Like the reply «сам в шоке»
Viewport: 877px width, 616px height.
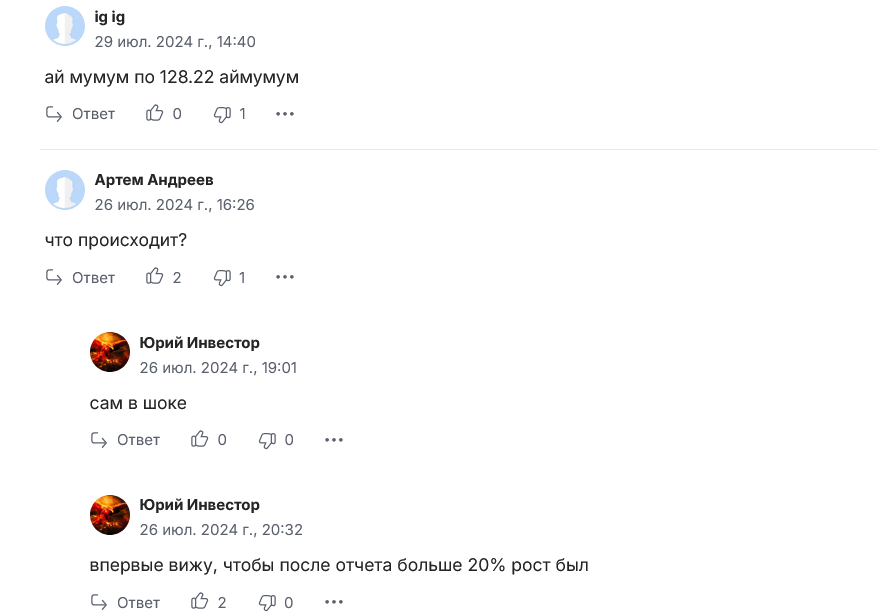200,439
